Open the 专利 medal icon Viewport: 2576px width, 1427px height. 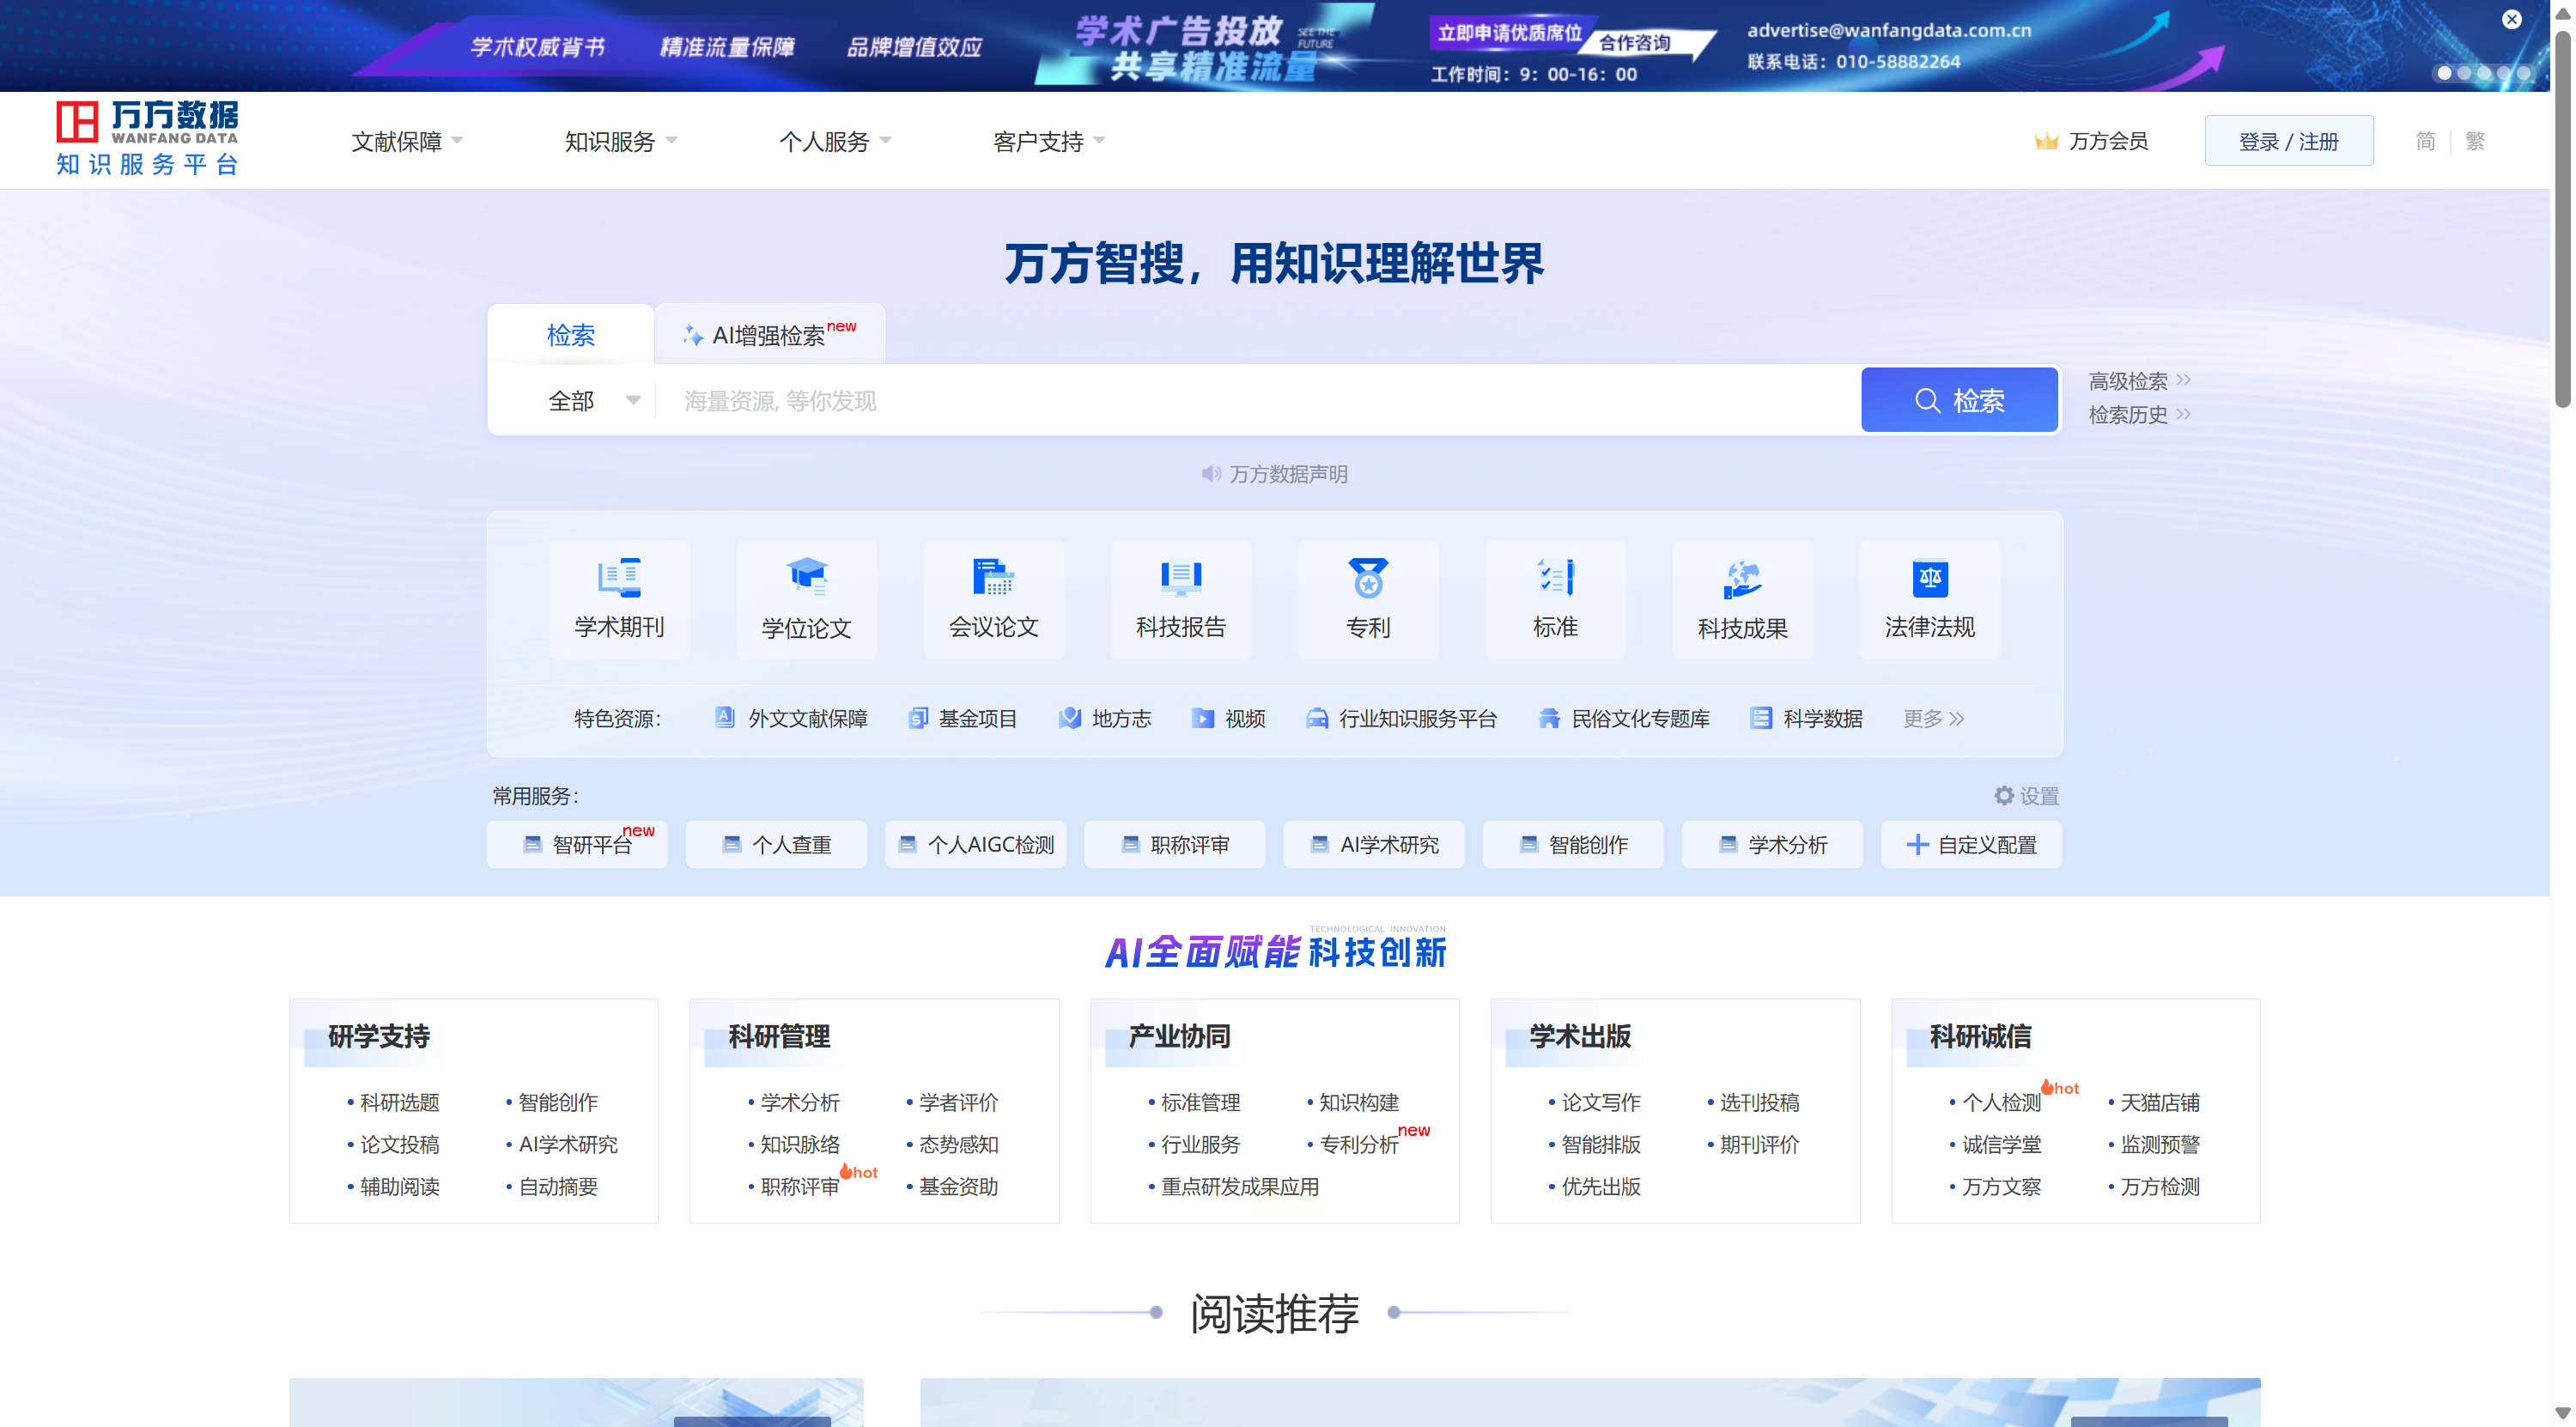click(x=1367, y=577)
